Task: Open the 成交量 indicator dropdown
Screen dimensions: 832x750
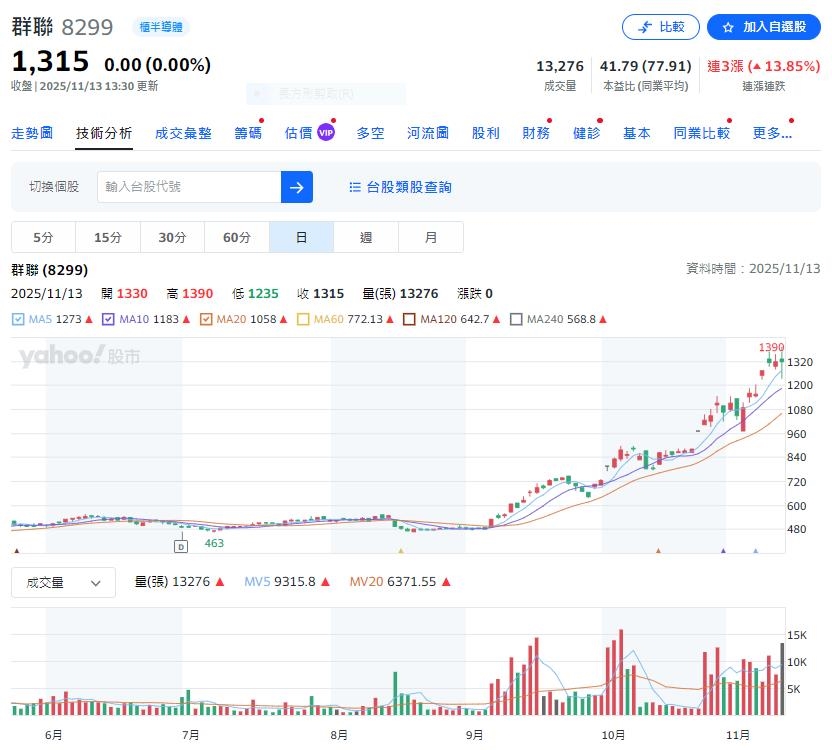Action: (63, 582)
